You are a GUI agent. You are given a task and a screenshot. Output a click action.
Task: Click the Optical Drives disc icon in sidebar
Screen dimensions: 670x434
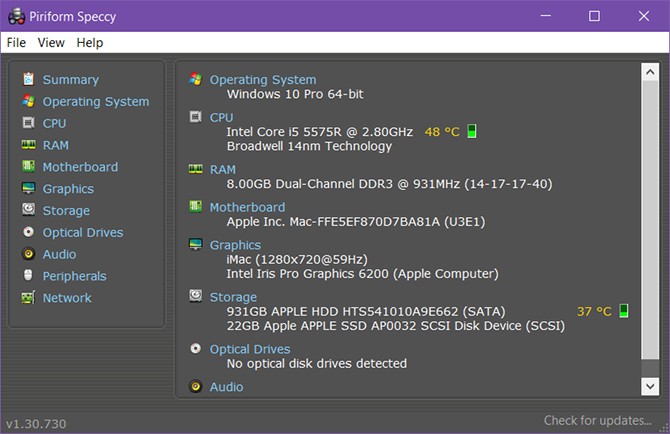tap(28, 233)
